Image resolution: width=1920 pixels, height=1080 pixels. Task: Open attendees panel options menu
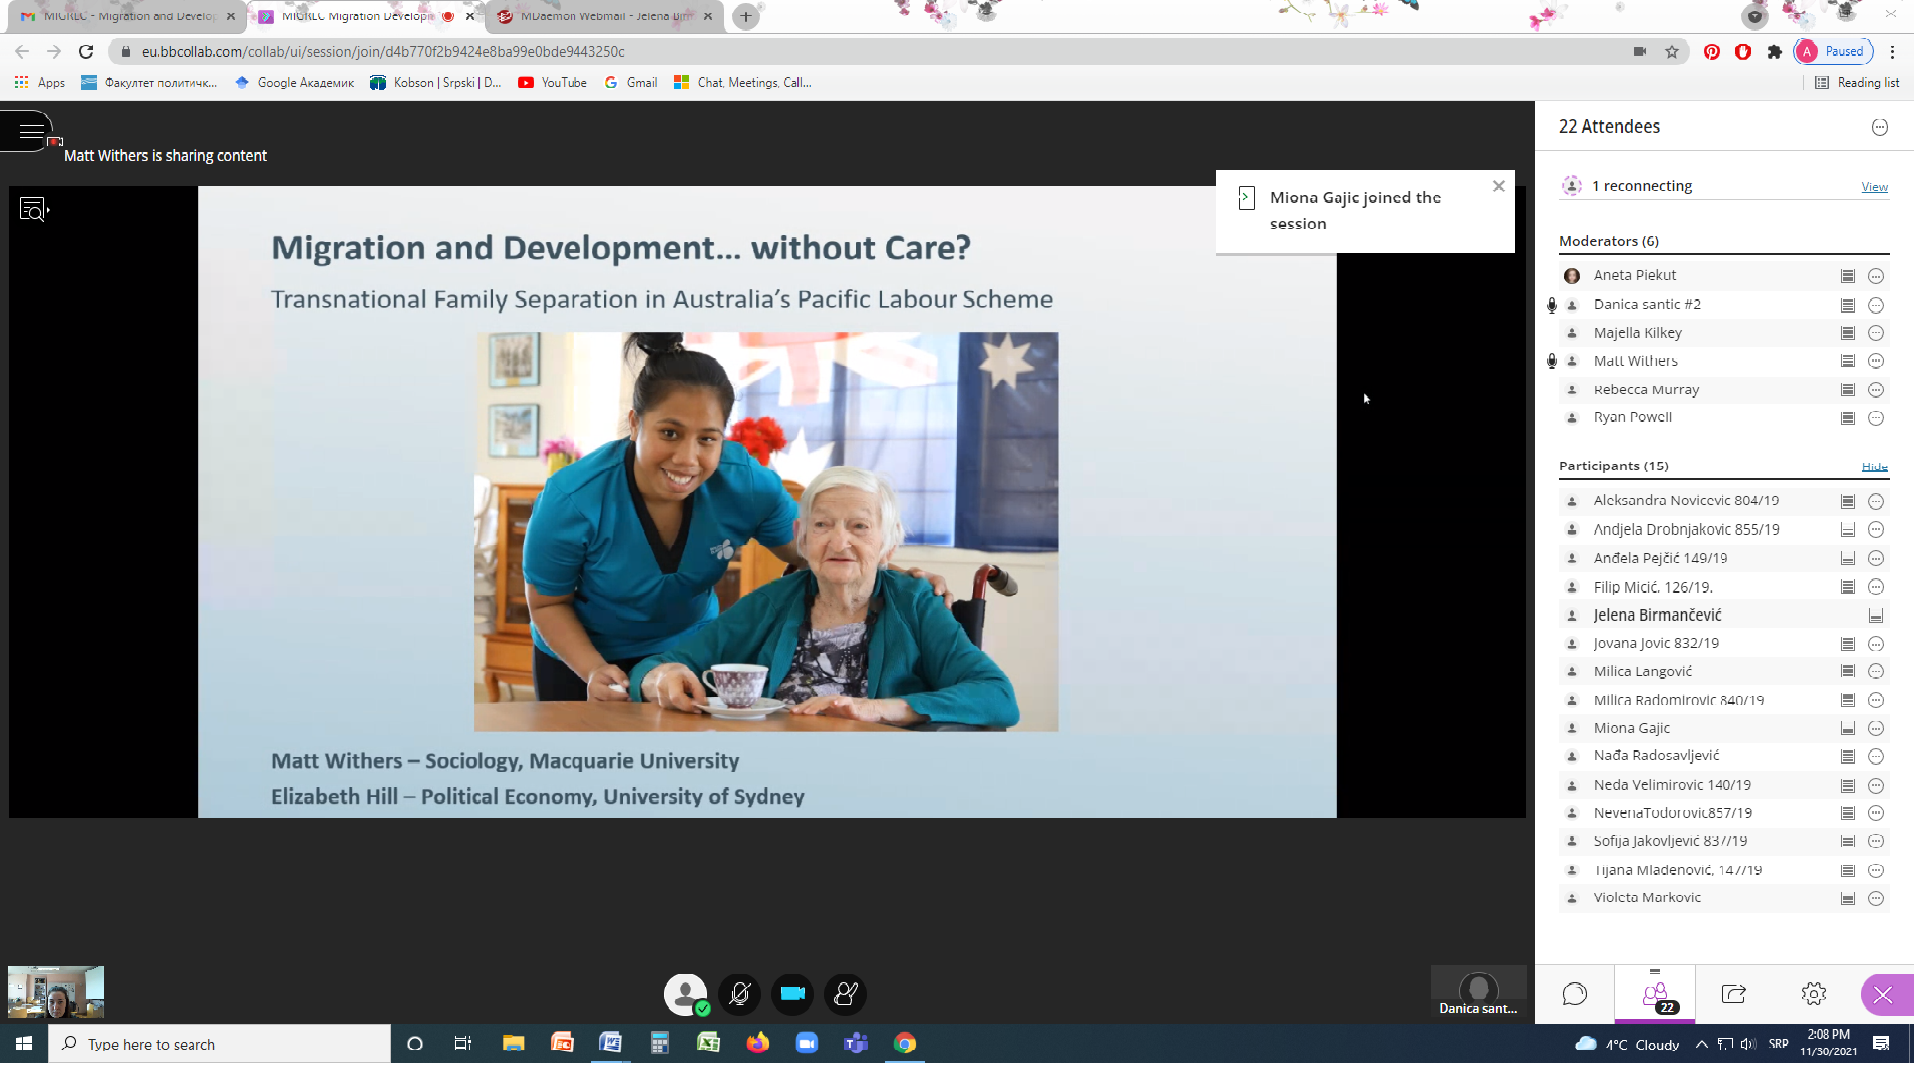pyautogui.click(x=1879, y=127)
